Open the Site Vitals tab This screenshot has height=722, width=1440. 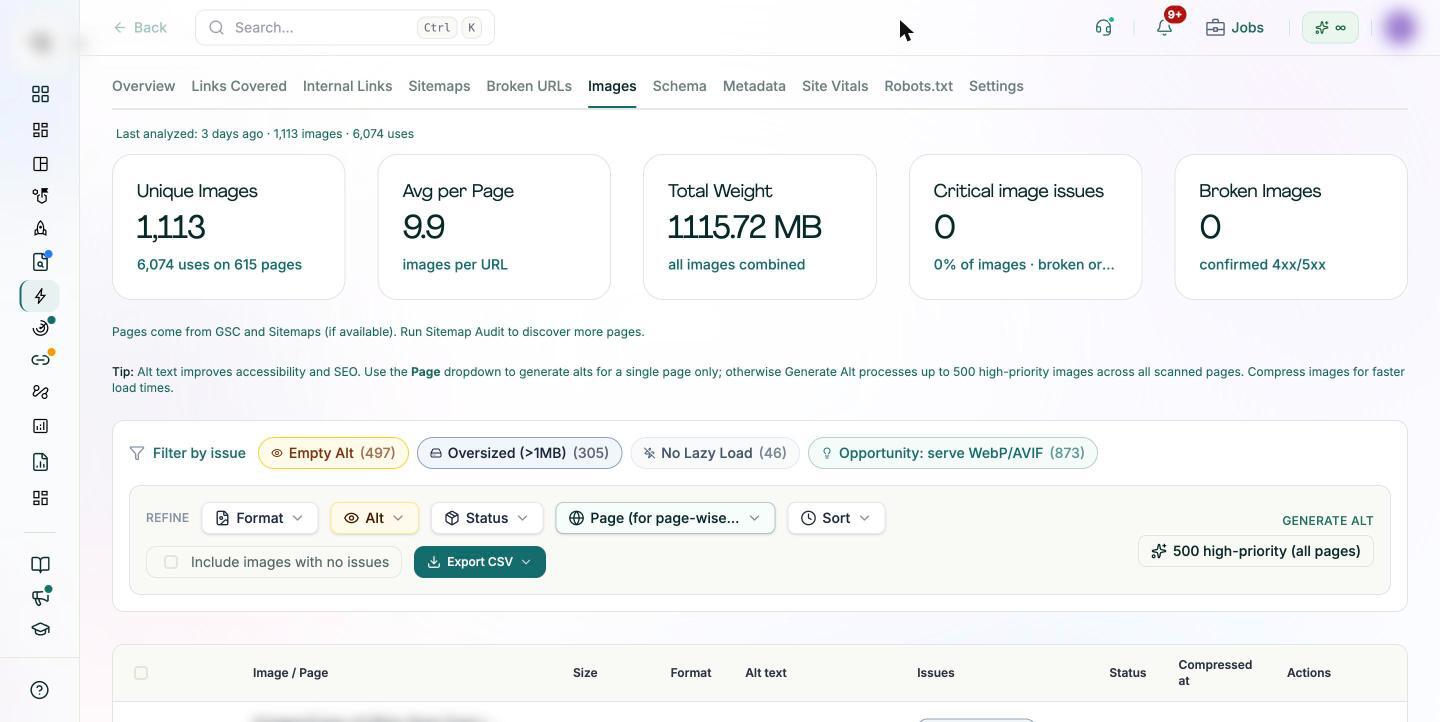tap(835, 86)
